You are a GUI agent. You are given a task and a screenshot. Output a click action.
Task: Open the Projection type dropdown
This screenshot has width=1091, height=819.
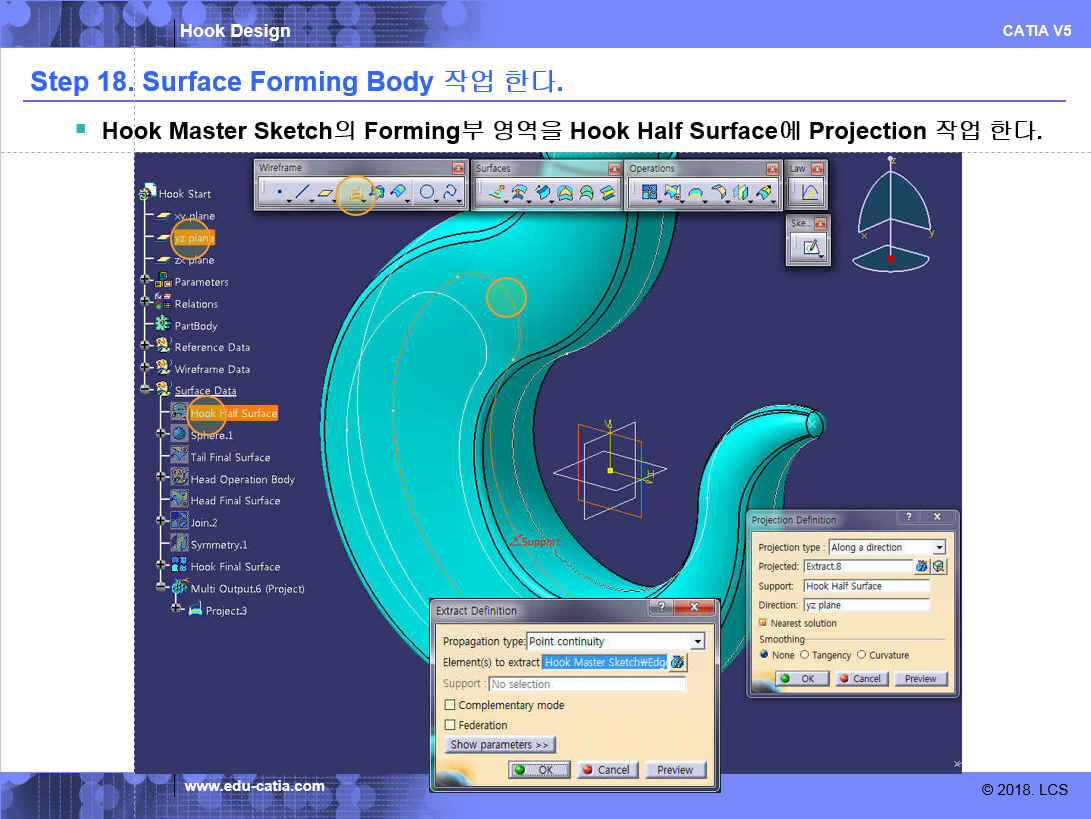pos(938,548)
